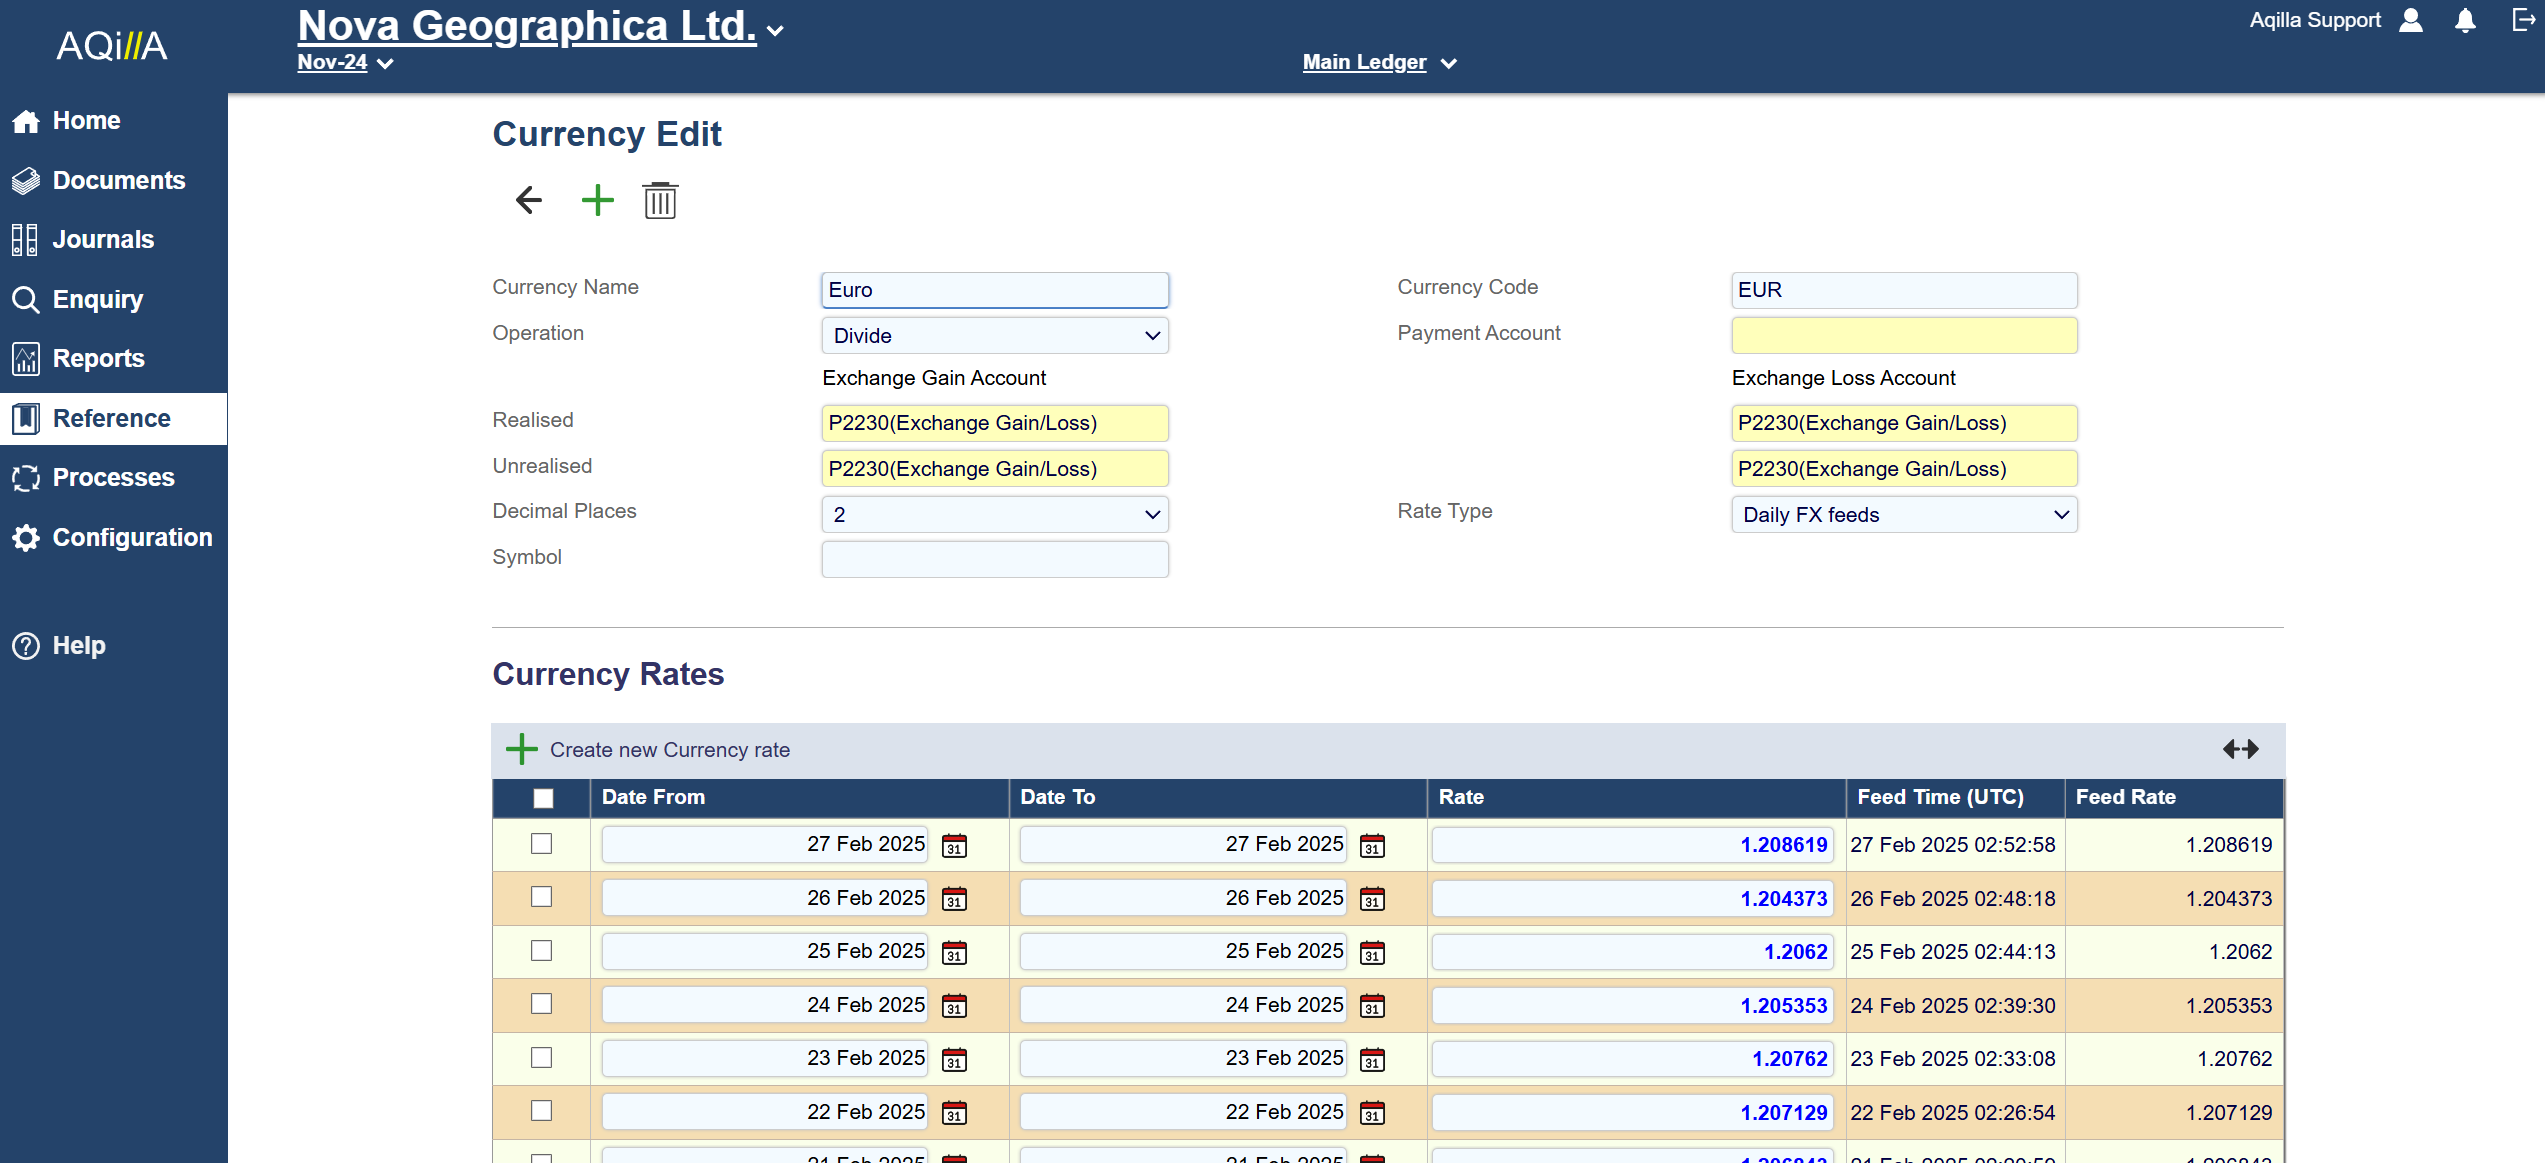Image resolution: width=2545 pixels, height=1163 pixels.
Task: Click the back arrow icon
Action: (x=528, y=200)
